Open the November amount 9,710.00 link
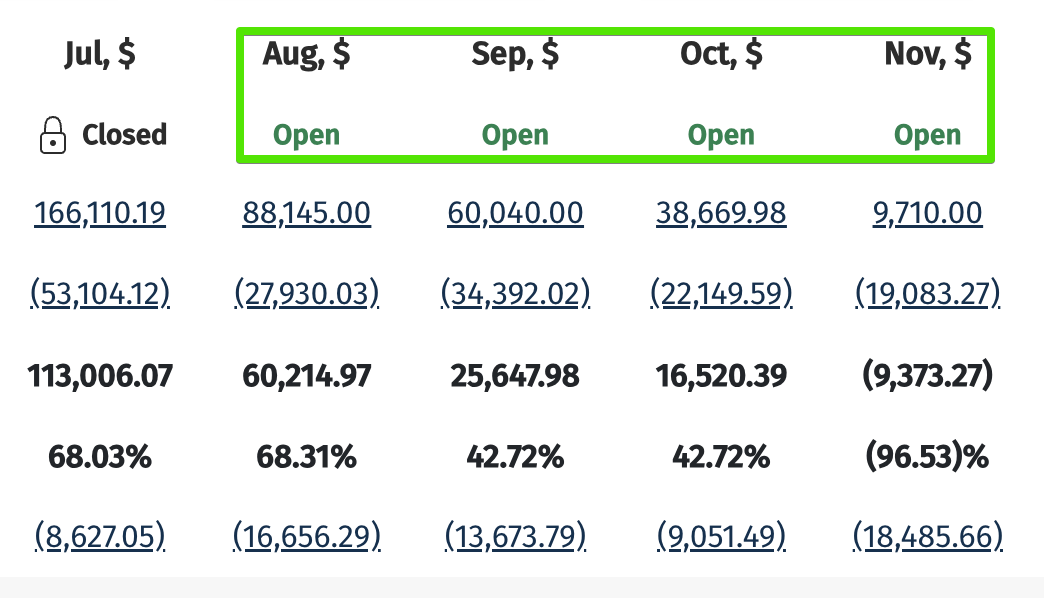This screenshot has height=598, width=1044. tap(927, 213)
